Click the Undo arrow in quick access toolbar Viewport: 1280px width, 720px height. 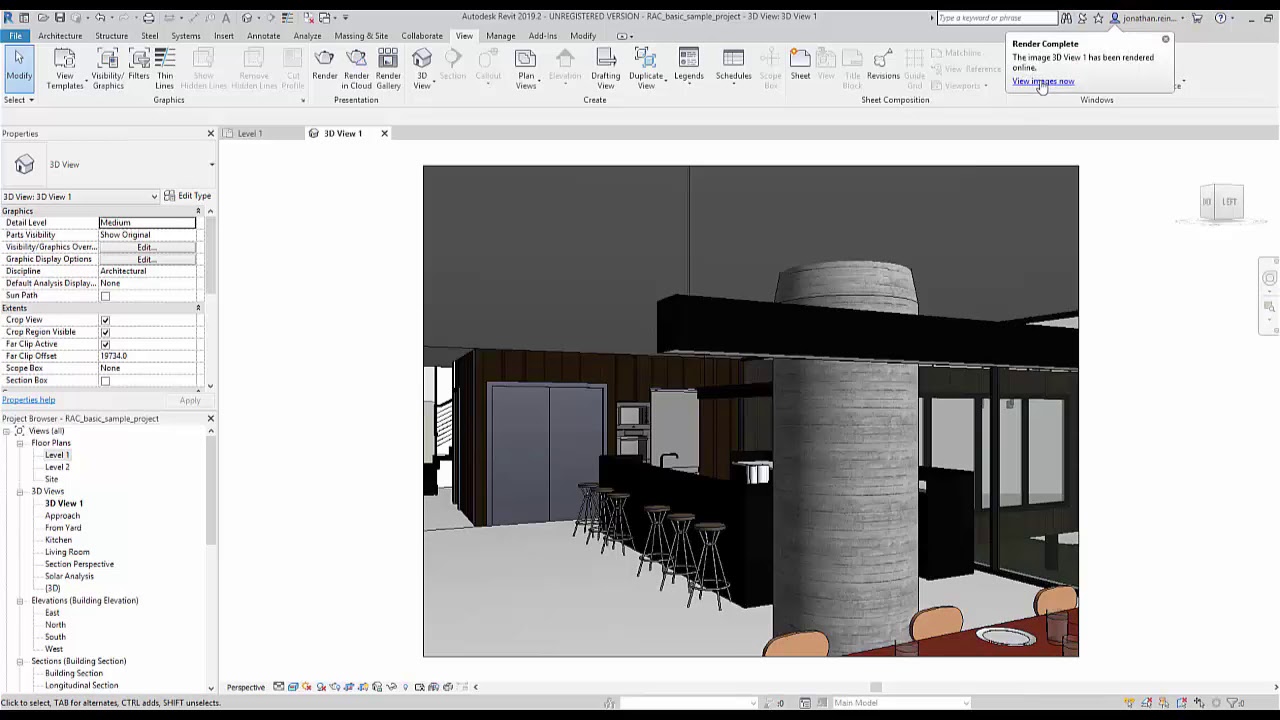click(x=100, y=18)
